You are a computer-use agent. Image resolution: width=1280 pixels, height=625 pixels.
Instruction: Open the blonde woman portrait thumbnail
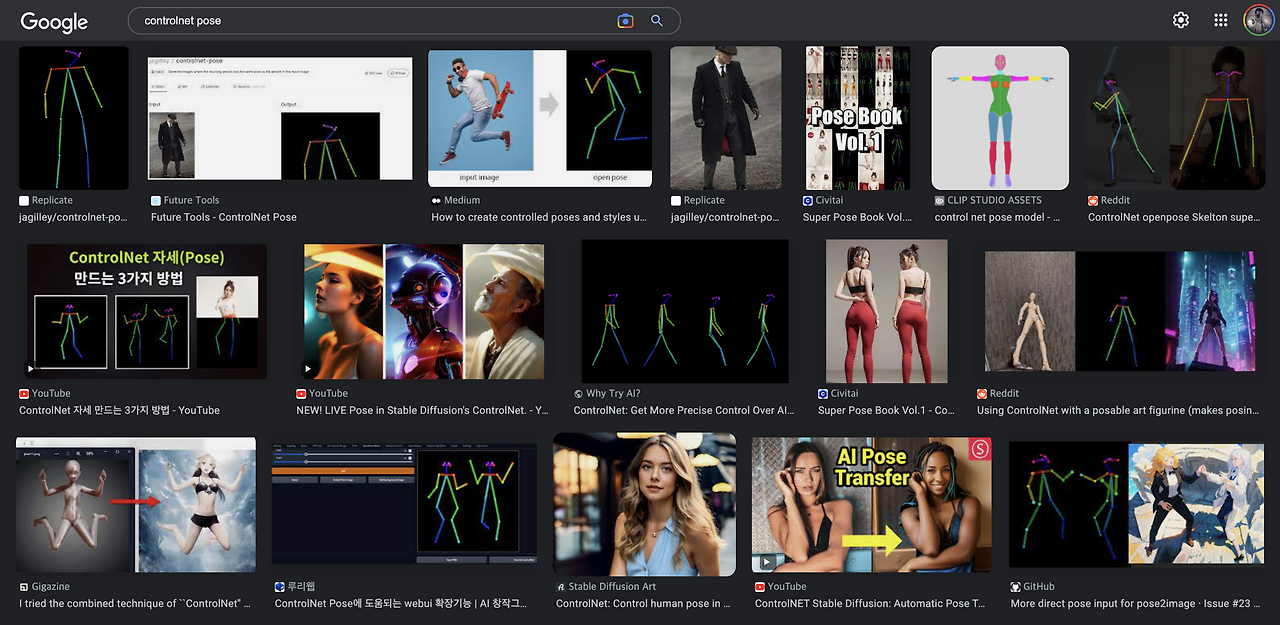[644, 504]
